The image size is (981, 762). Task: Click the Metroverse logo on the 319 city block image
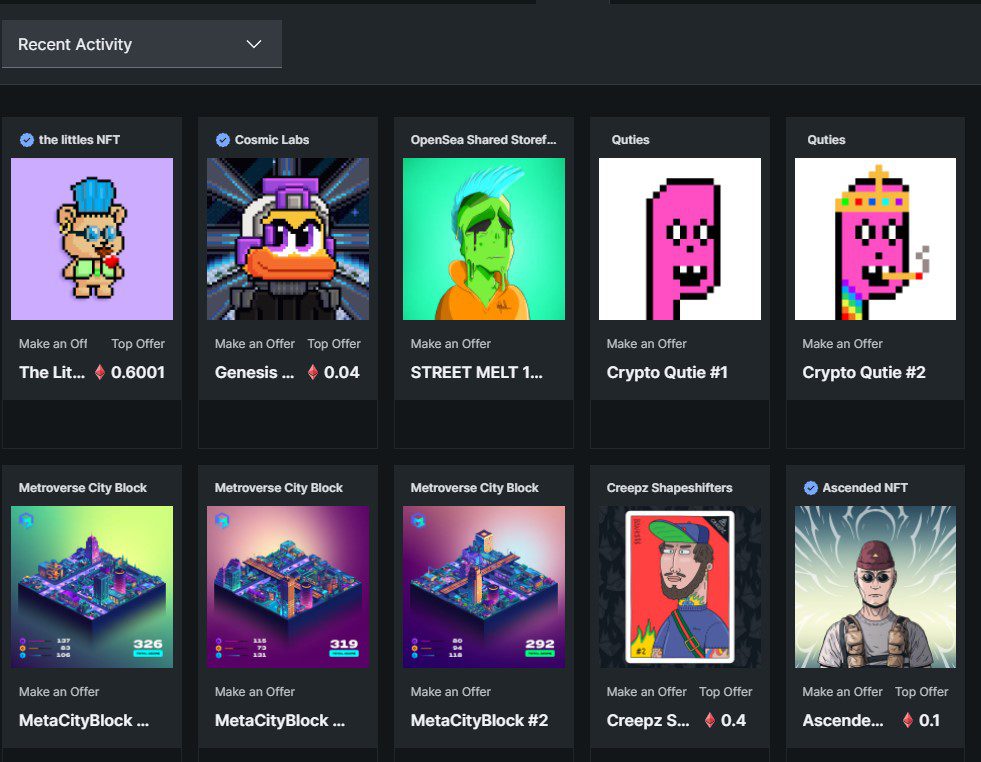pos(222,520)
